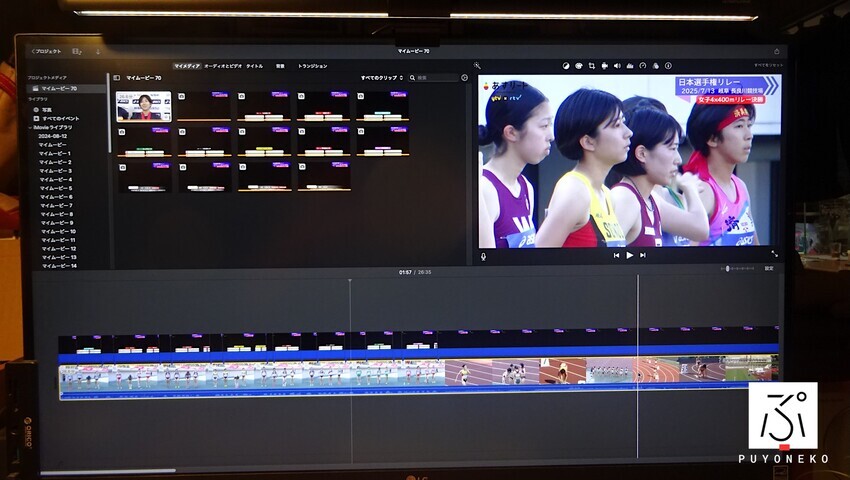Screen dimensions: 850x480
Task: Click the timeline horizontal scrollbar
Action: tap(108, 471)
